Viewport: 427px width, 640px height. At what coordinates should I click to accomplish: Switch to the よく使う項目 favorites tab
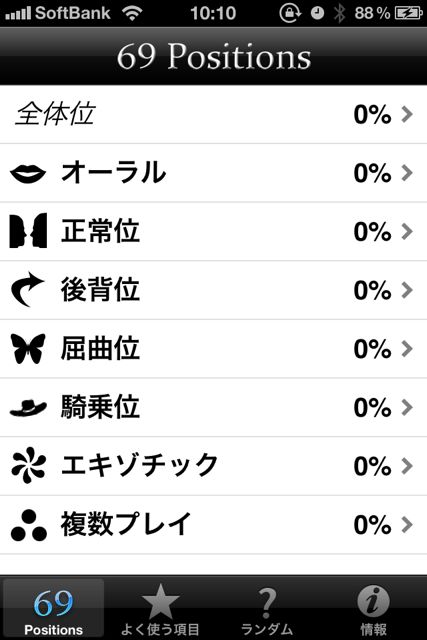160,609
